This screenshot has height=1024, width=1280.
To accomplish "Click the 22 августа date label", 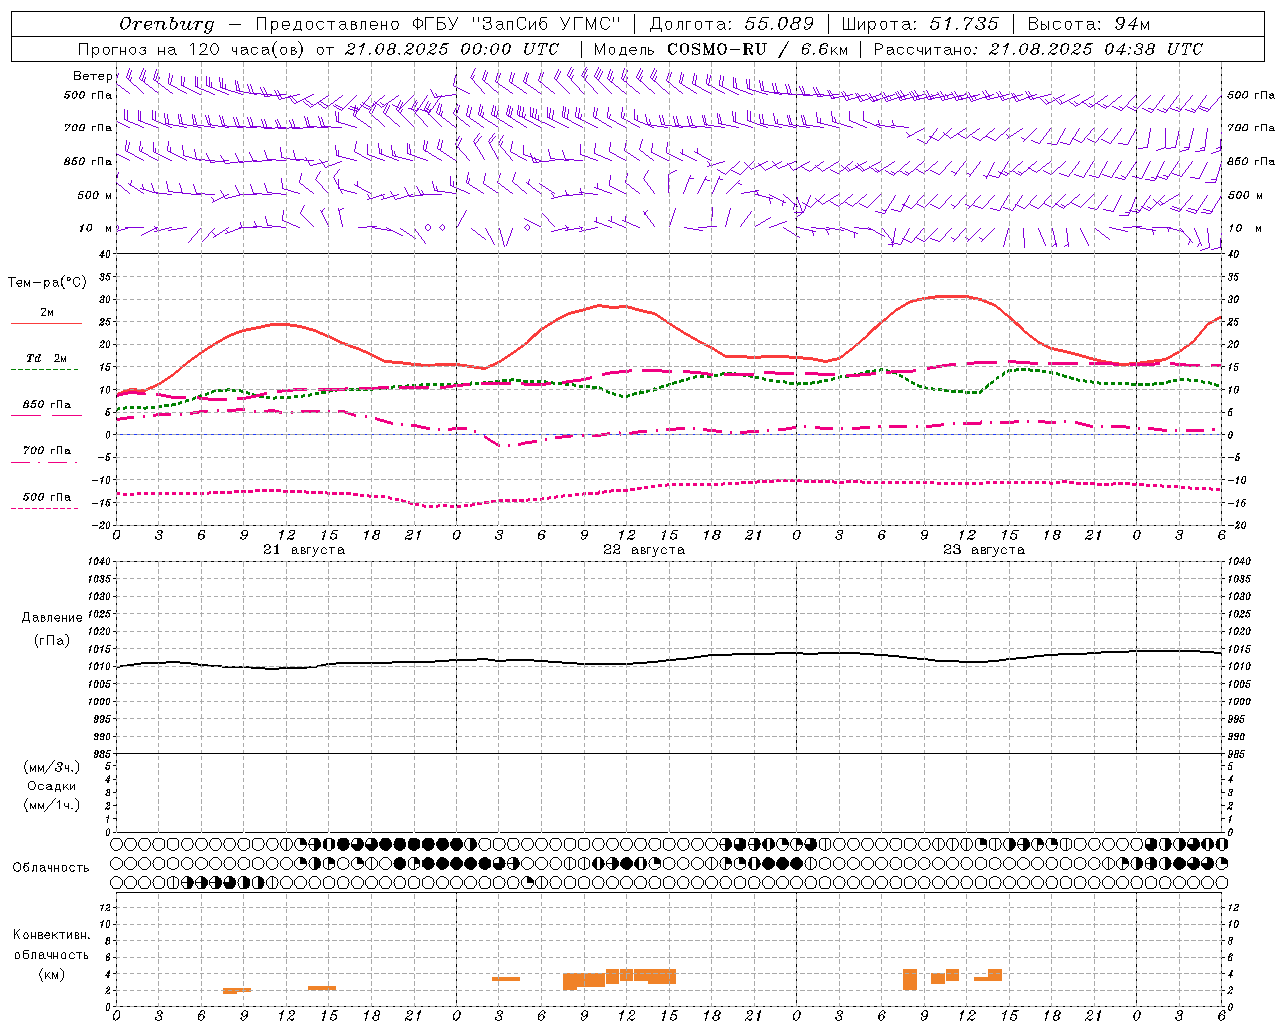I will 644,550.
